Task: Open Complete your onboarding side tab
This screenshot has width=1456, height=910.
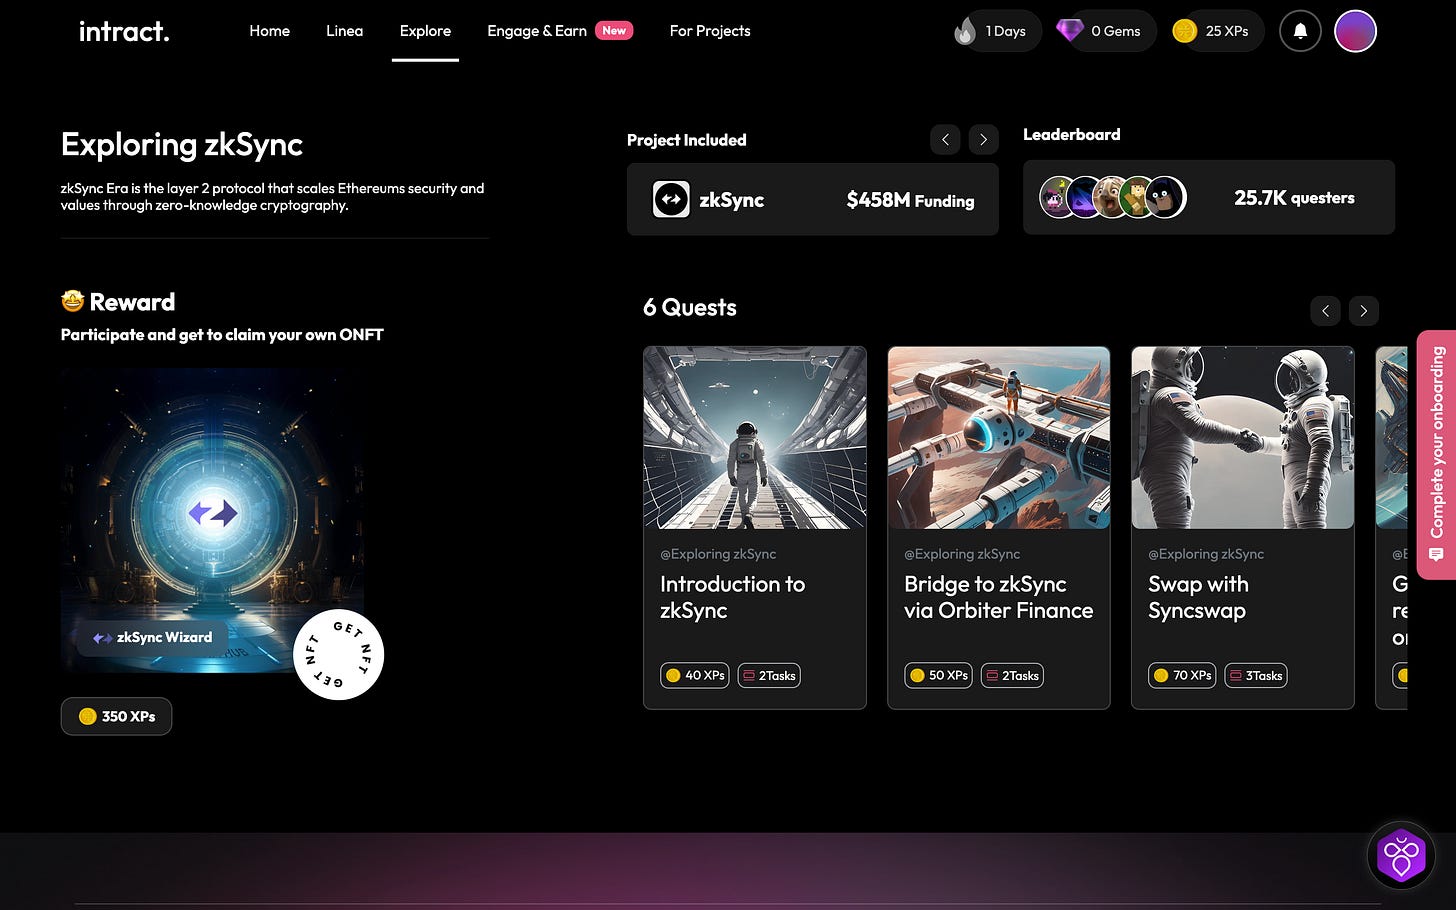Action: [x=1436, y=455]
